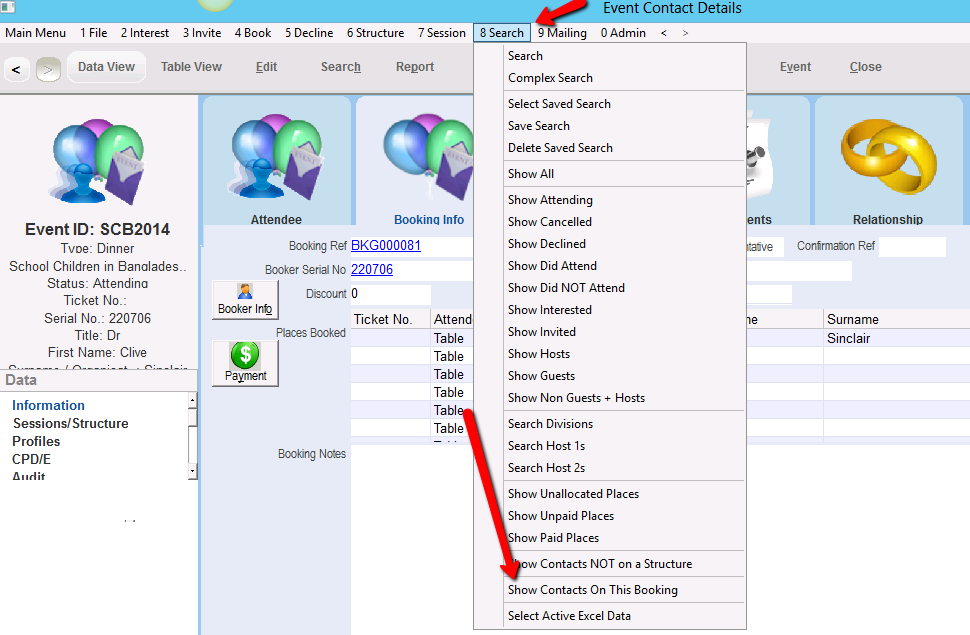
Task: Open booker serial number 220706 link
Action: 371,270
